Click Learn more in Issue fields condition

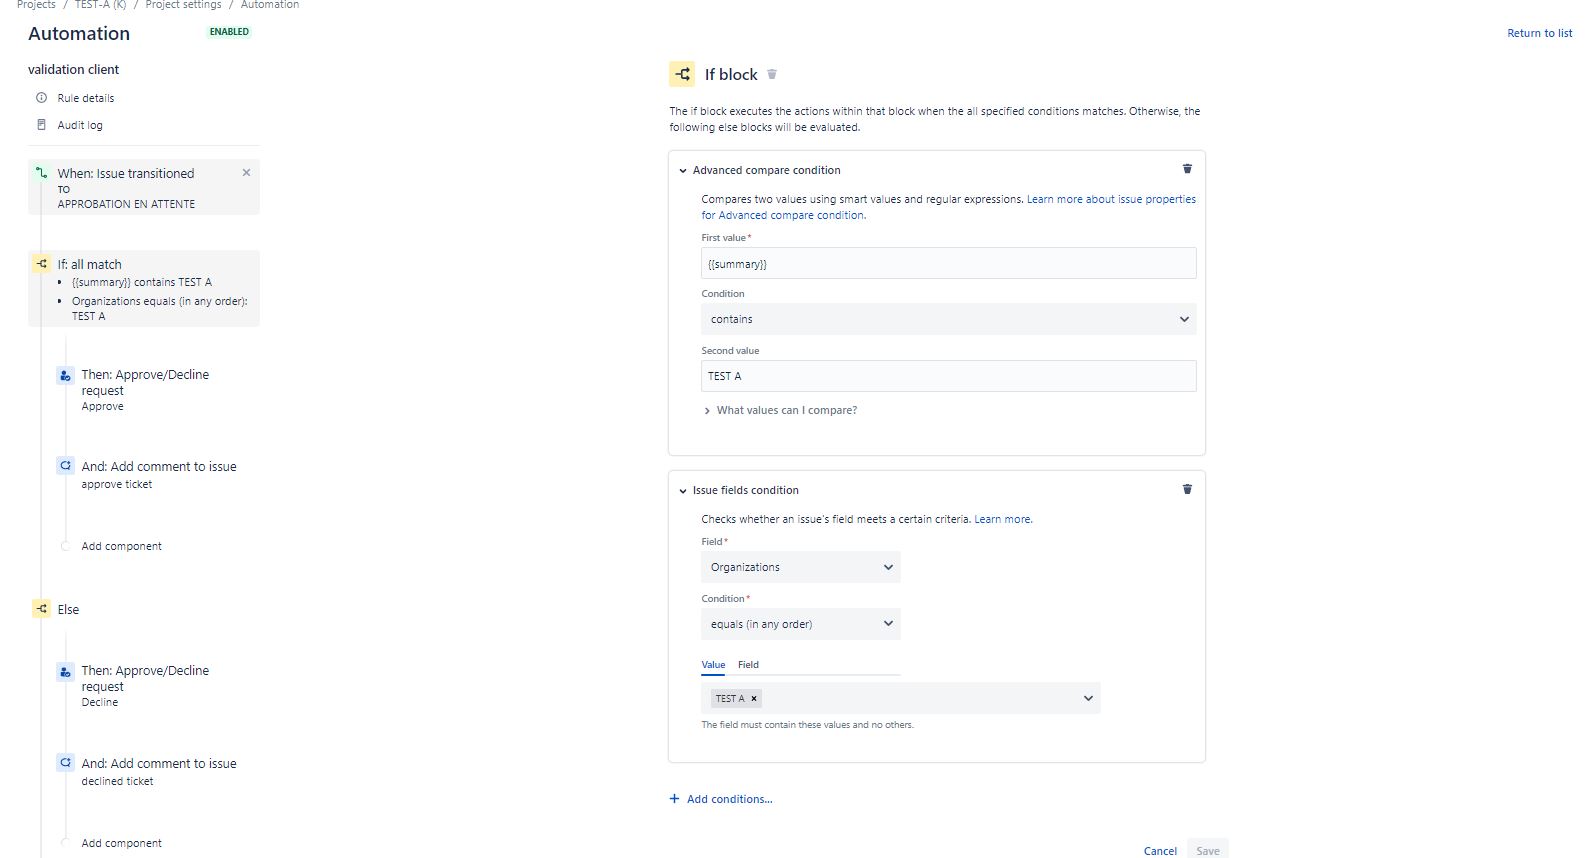(x=1003, y=519)
